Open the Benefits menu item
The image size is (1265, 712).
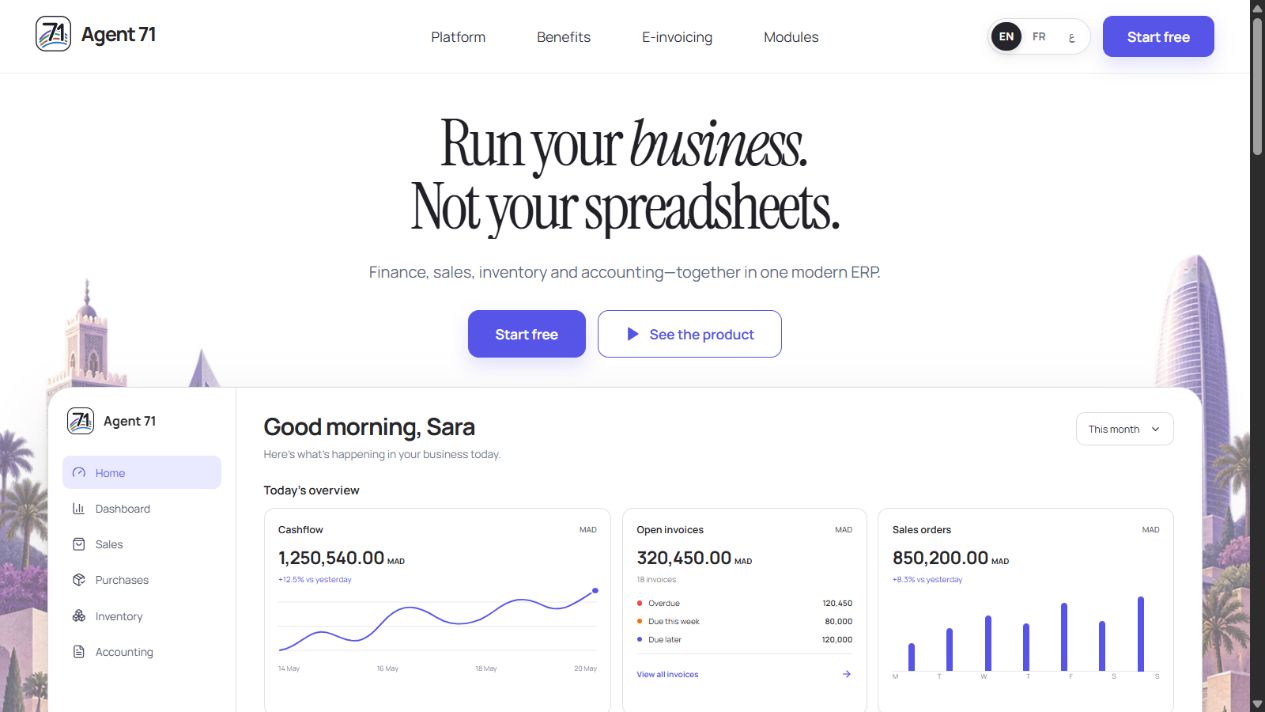click(564, 37)
